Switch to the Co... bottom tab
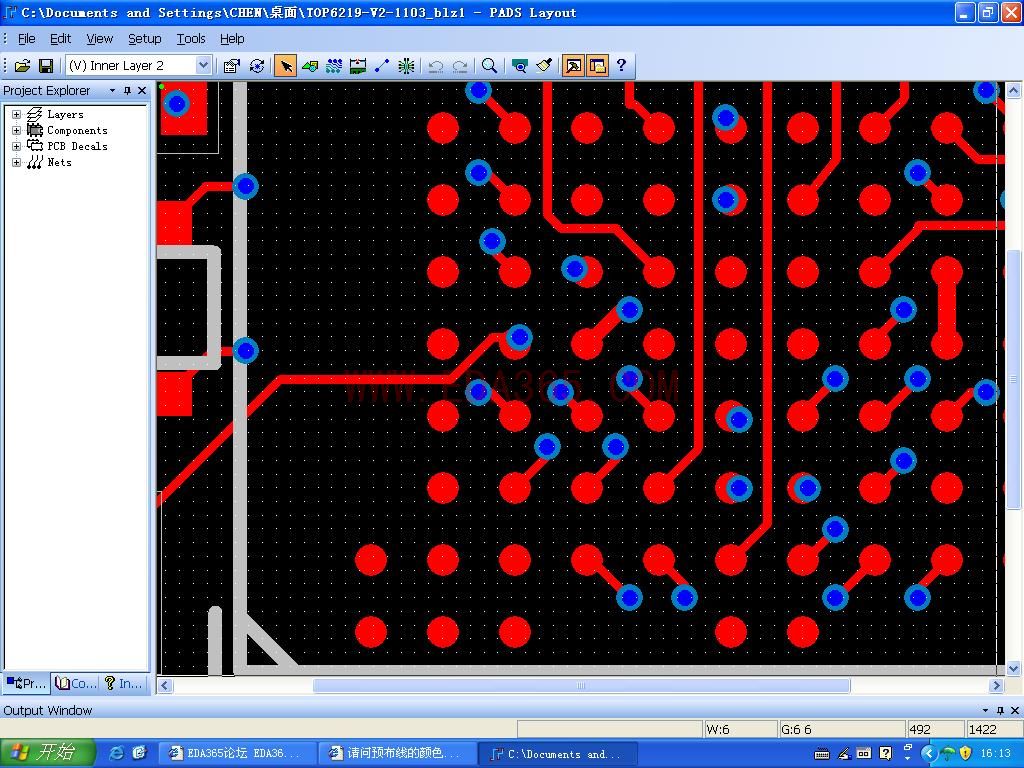Image resolution: width=1024 pixels, height=768 pixels. coord(76,683)
